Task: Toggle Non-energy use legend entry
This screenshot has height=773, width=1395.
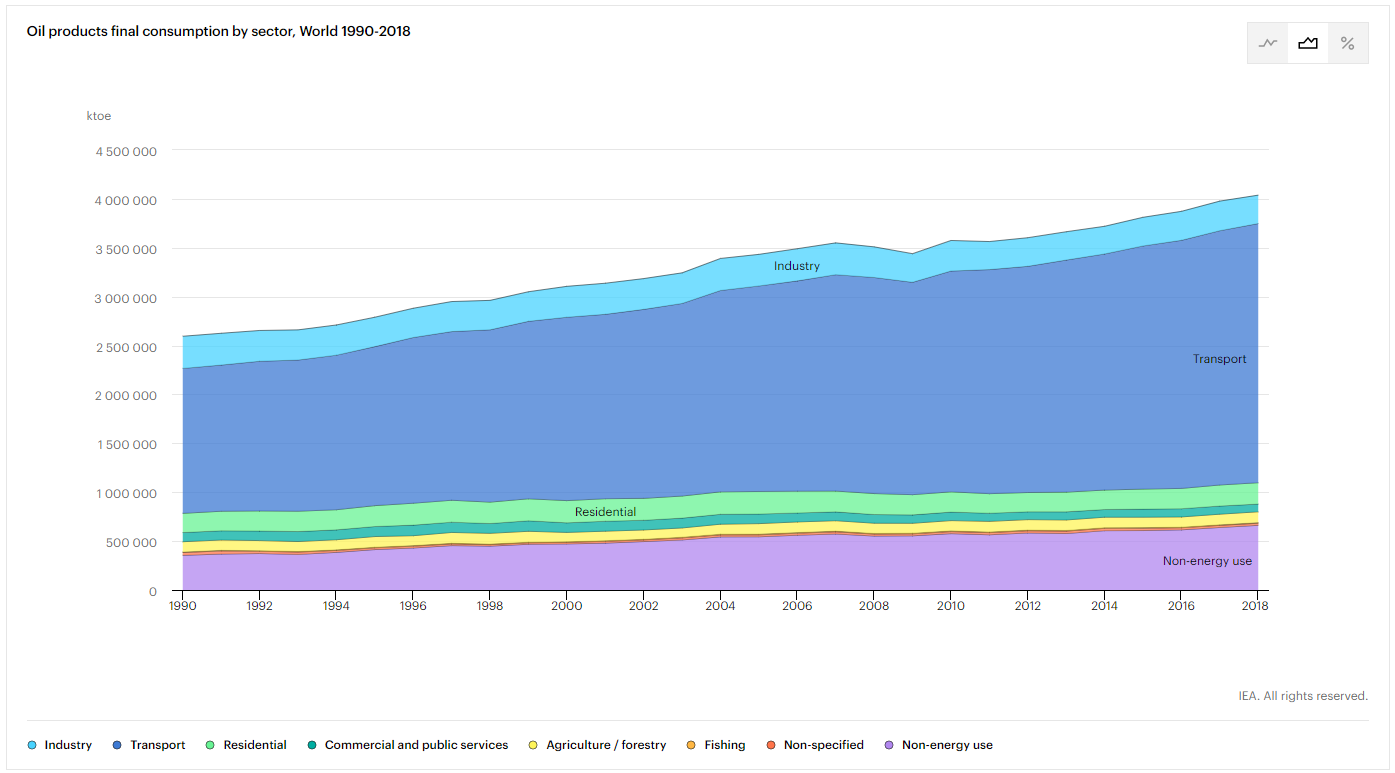Action: 939,745
